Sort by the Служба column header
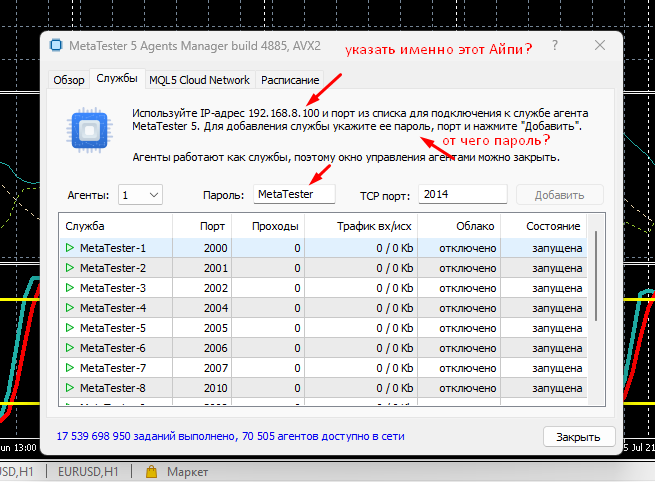655x482 pixels. pyautogui.click(x=115, y=226)
